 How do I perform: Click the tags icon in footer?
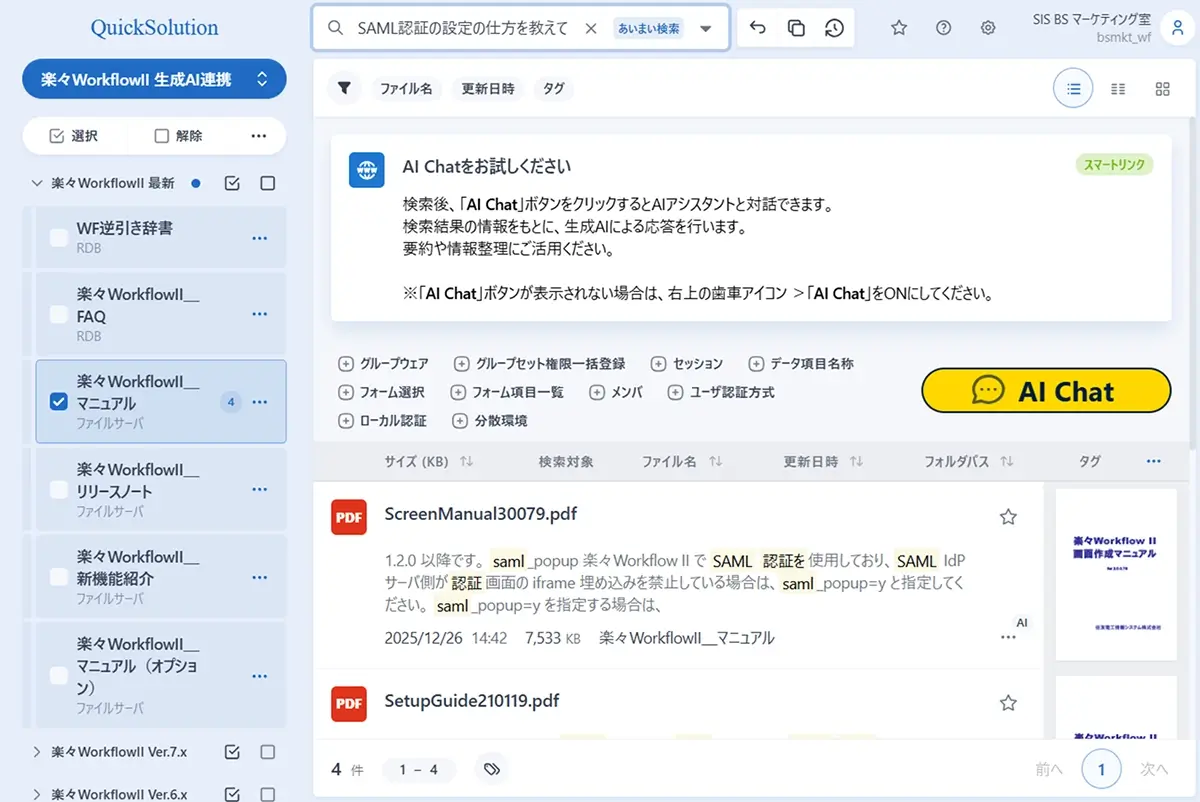491,769
